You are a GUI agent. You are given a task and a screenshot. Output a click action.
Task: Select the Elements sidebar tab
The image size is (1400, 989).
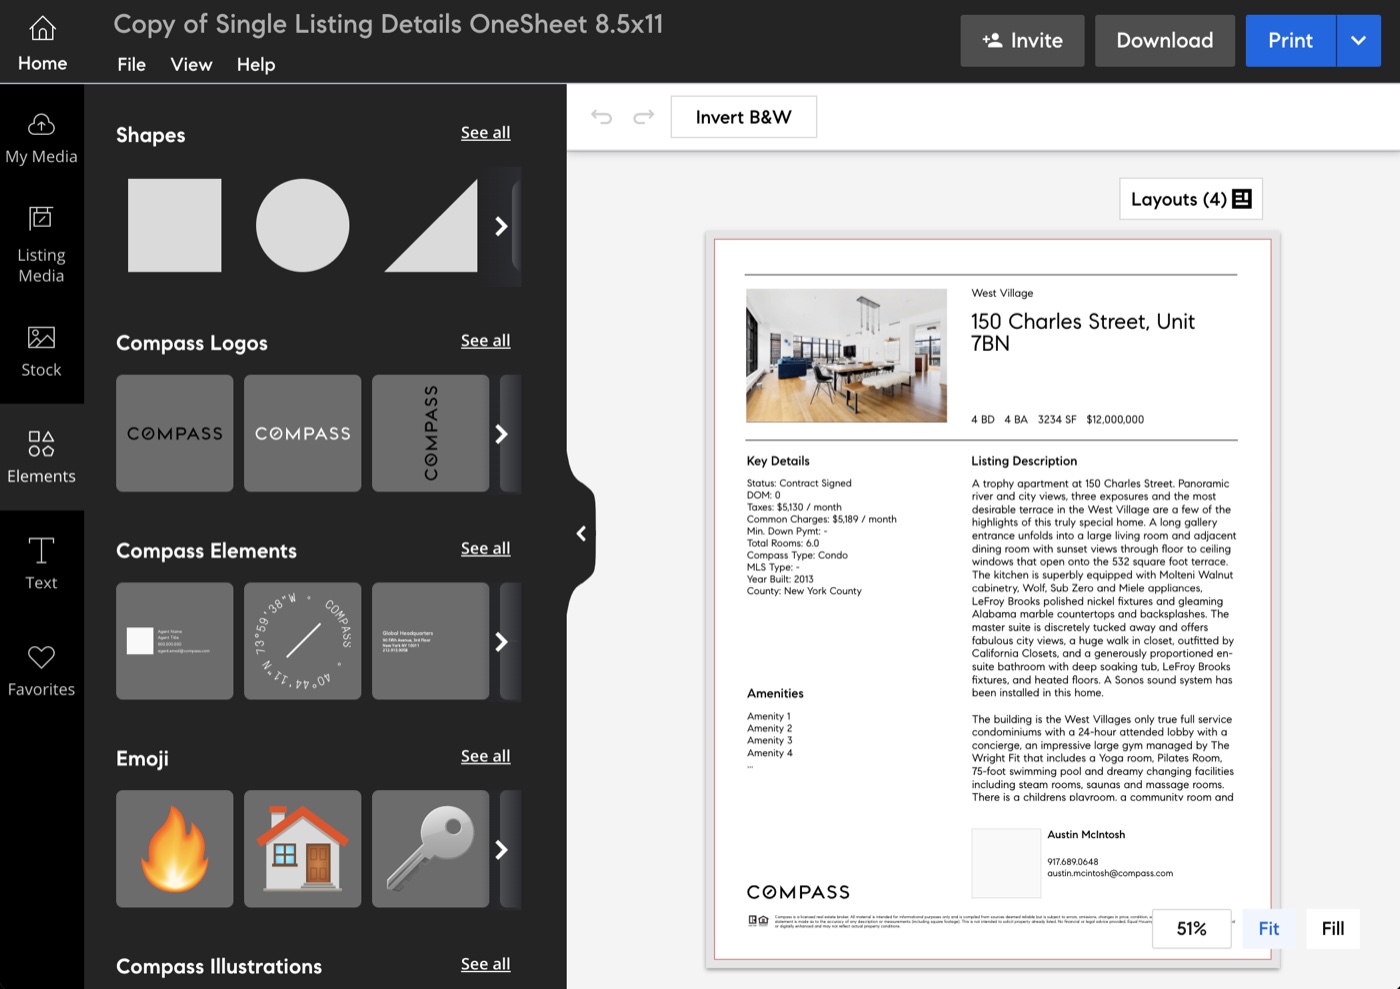click(41, 457)
